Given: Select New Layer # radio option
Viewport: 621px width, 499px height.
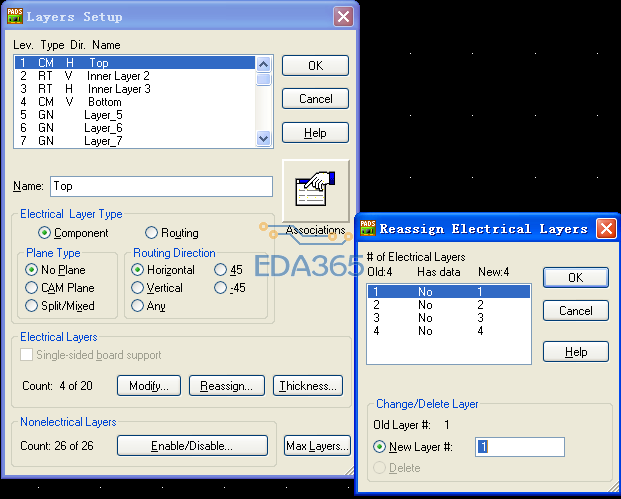Looking at the screenshot, I should point(379,447).
